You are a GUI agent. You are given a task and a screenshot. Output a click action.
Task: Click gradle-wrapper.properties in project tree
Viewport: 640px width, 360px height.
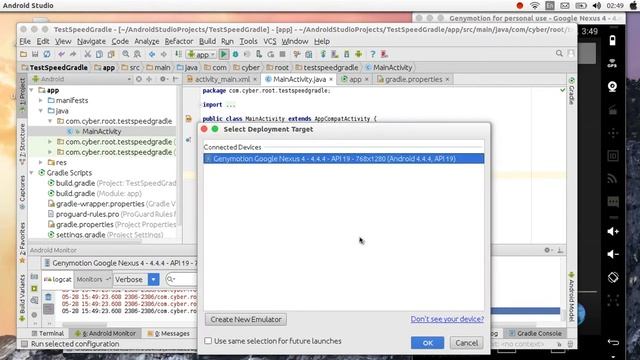pos(100,204)
